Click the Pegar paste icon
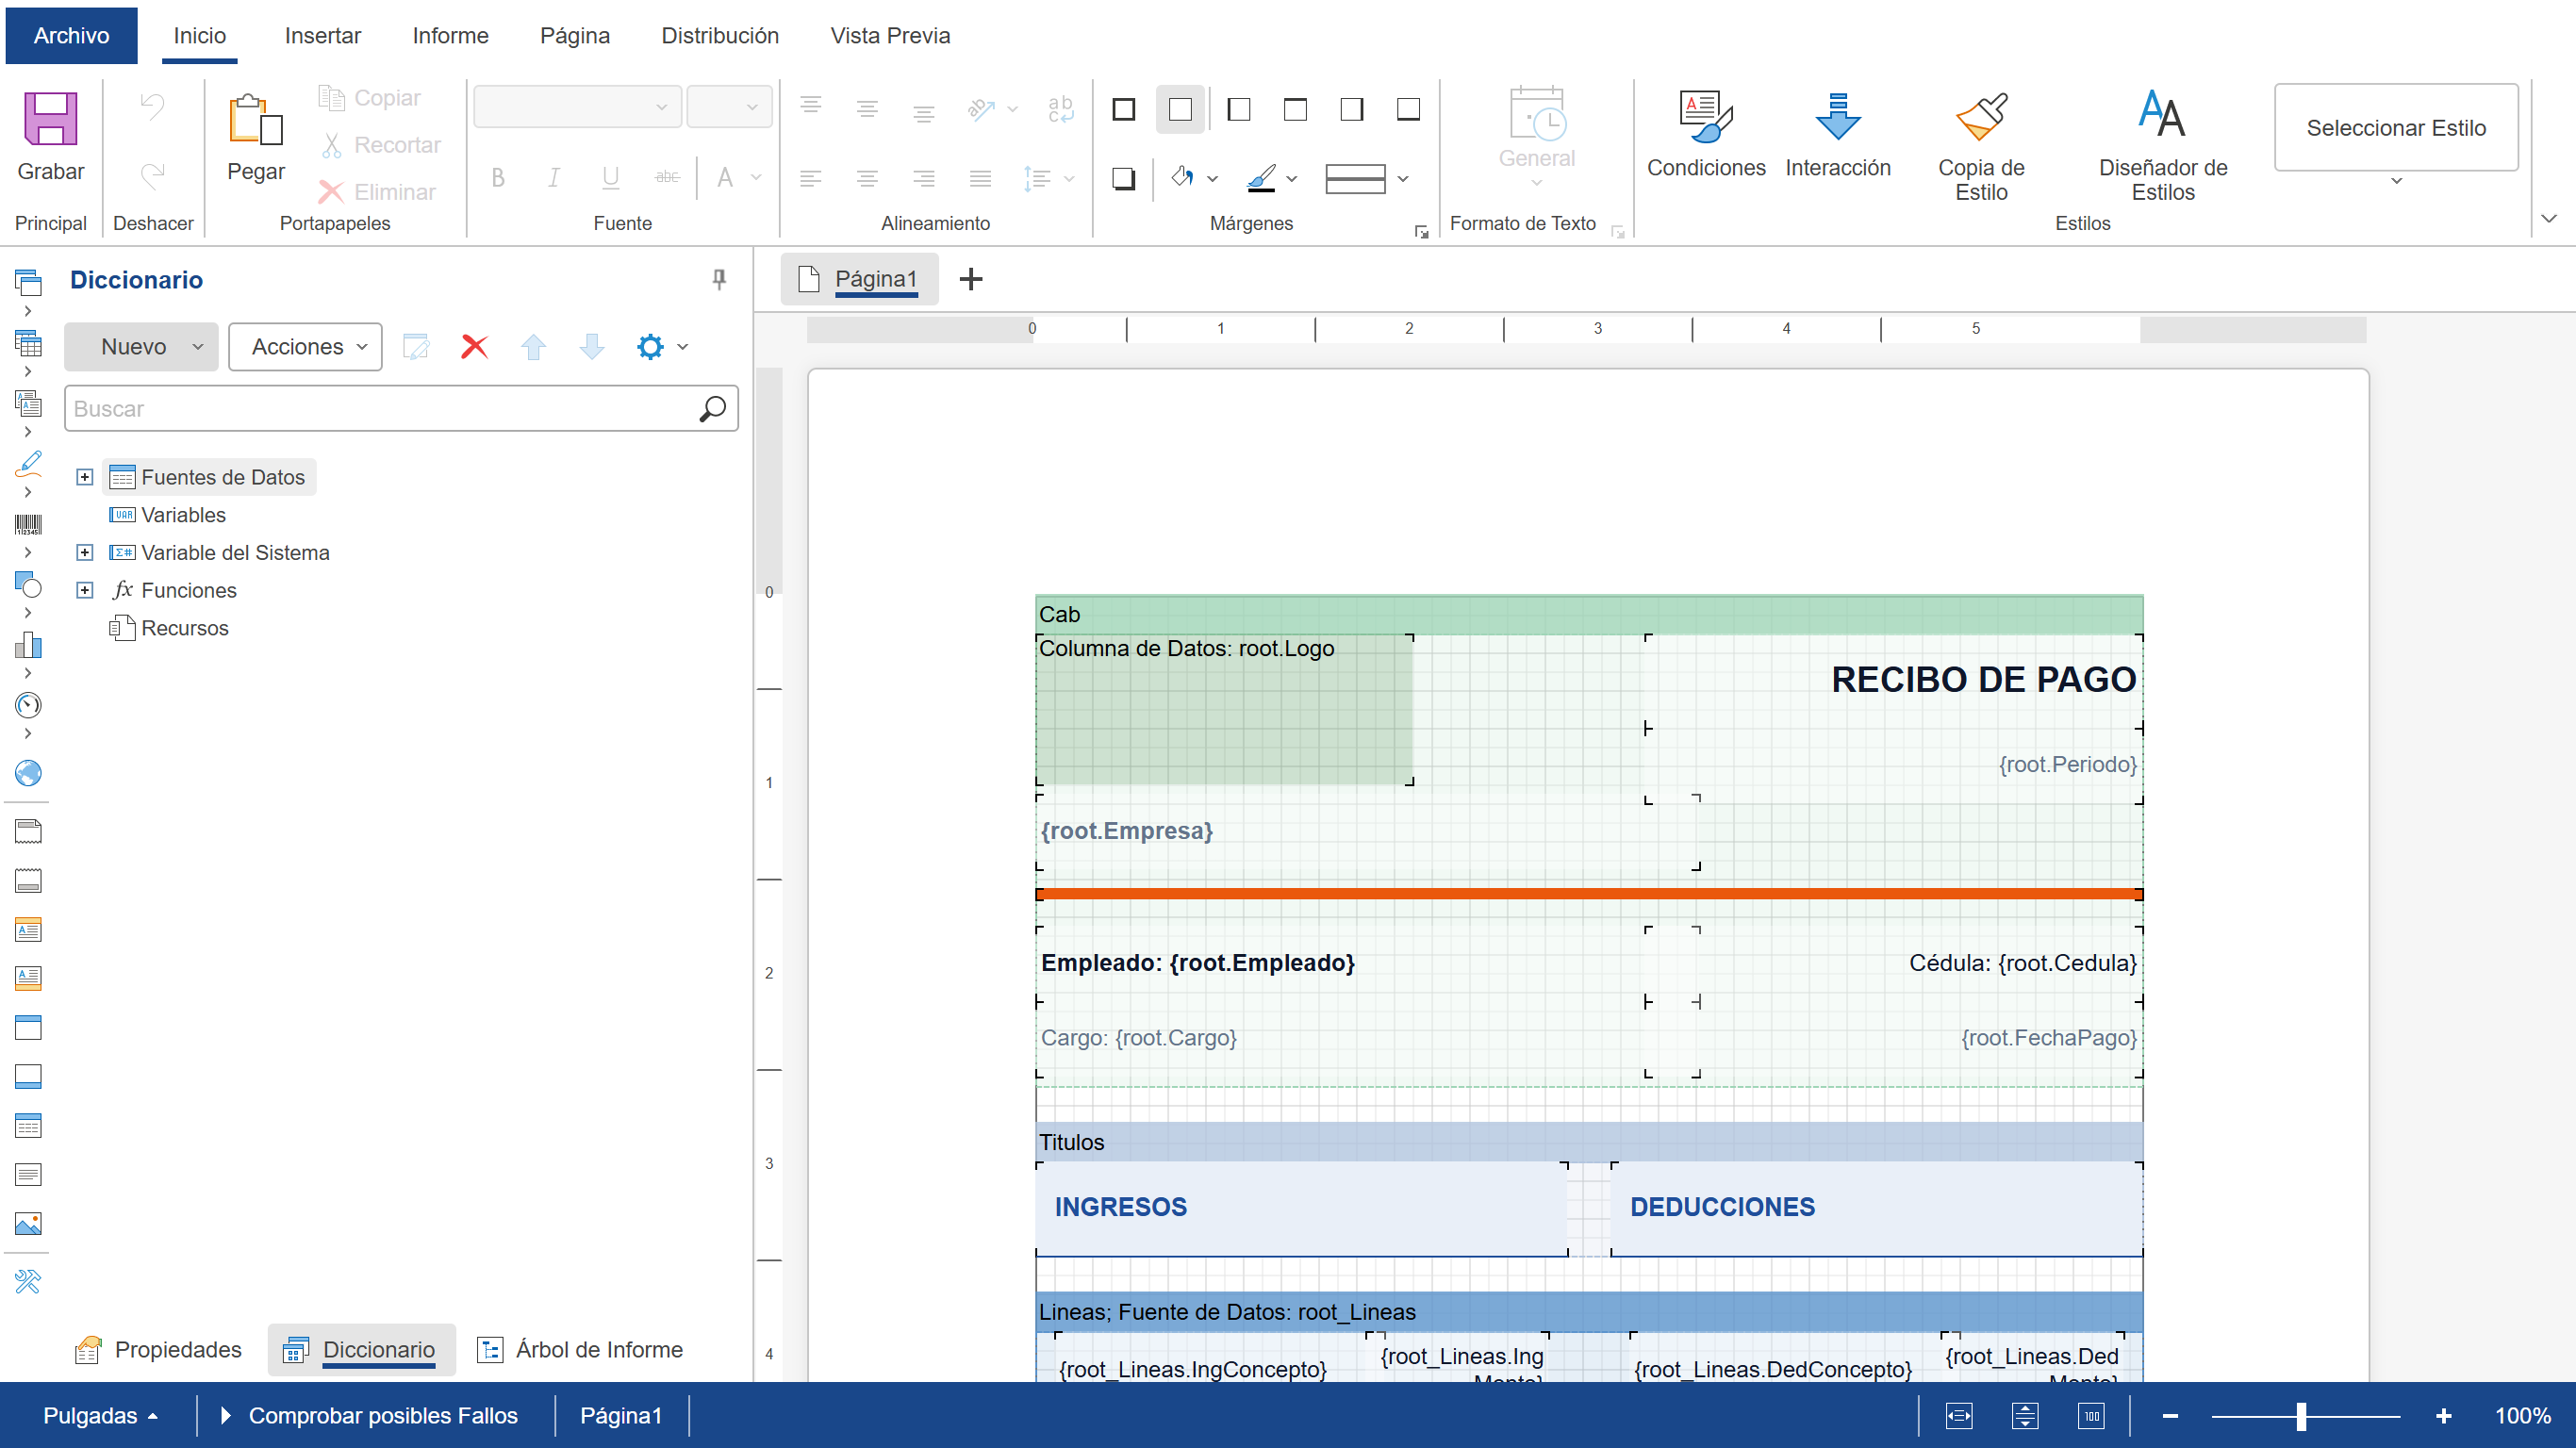This screenshot has width=2576, height=1448. point(255,119)
